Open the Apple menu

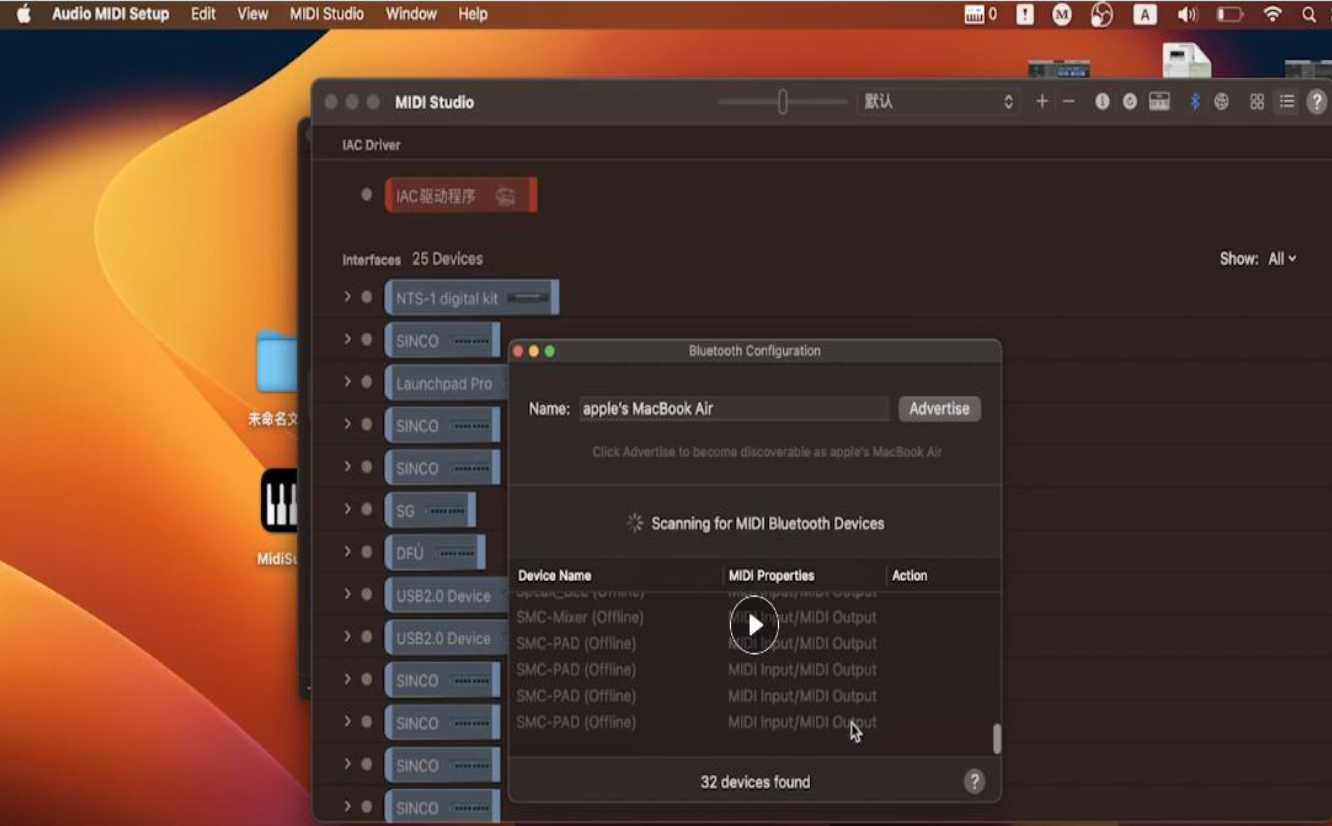point(23,14)
